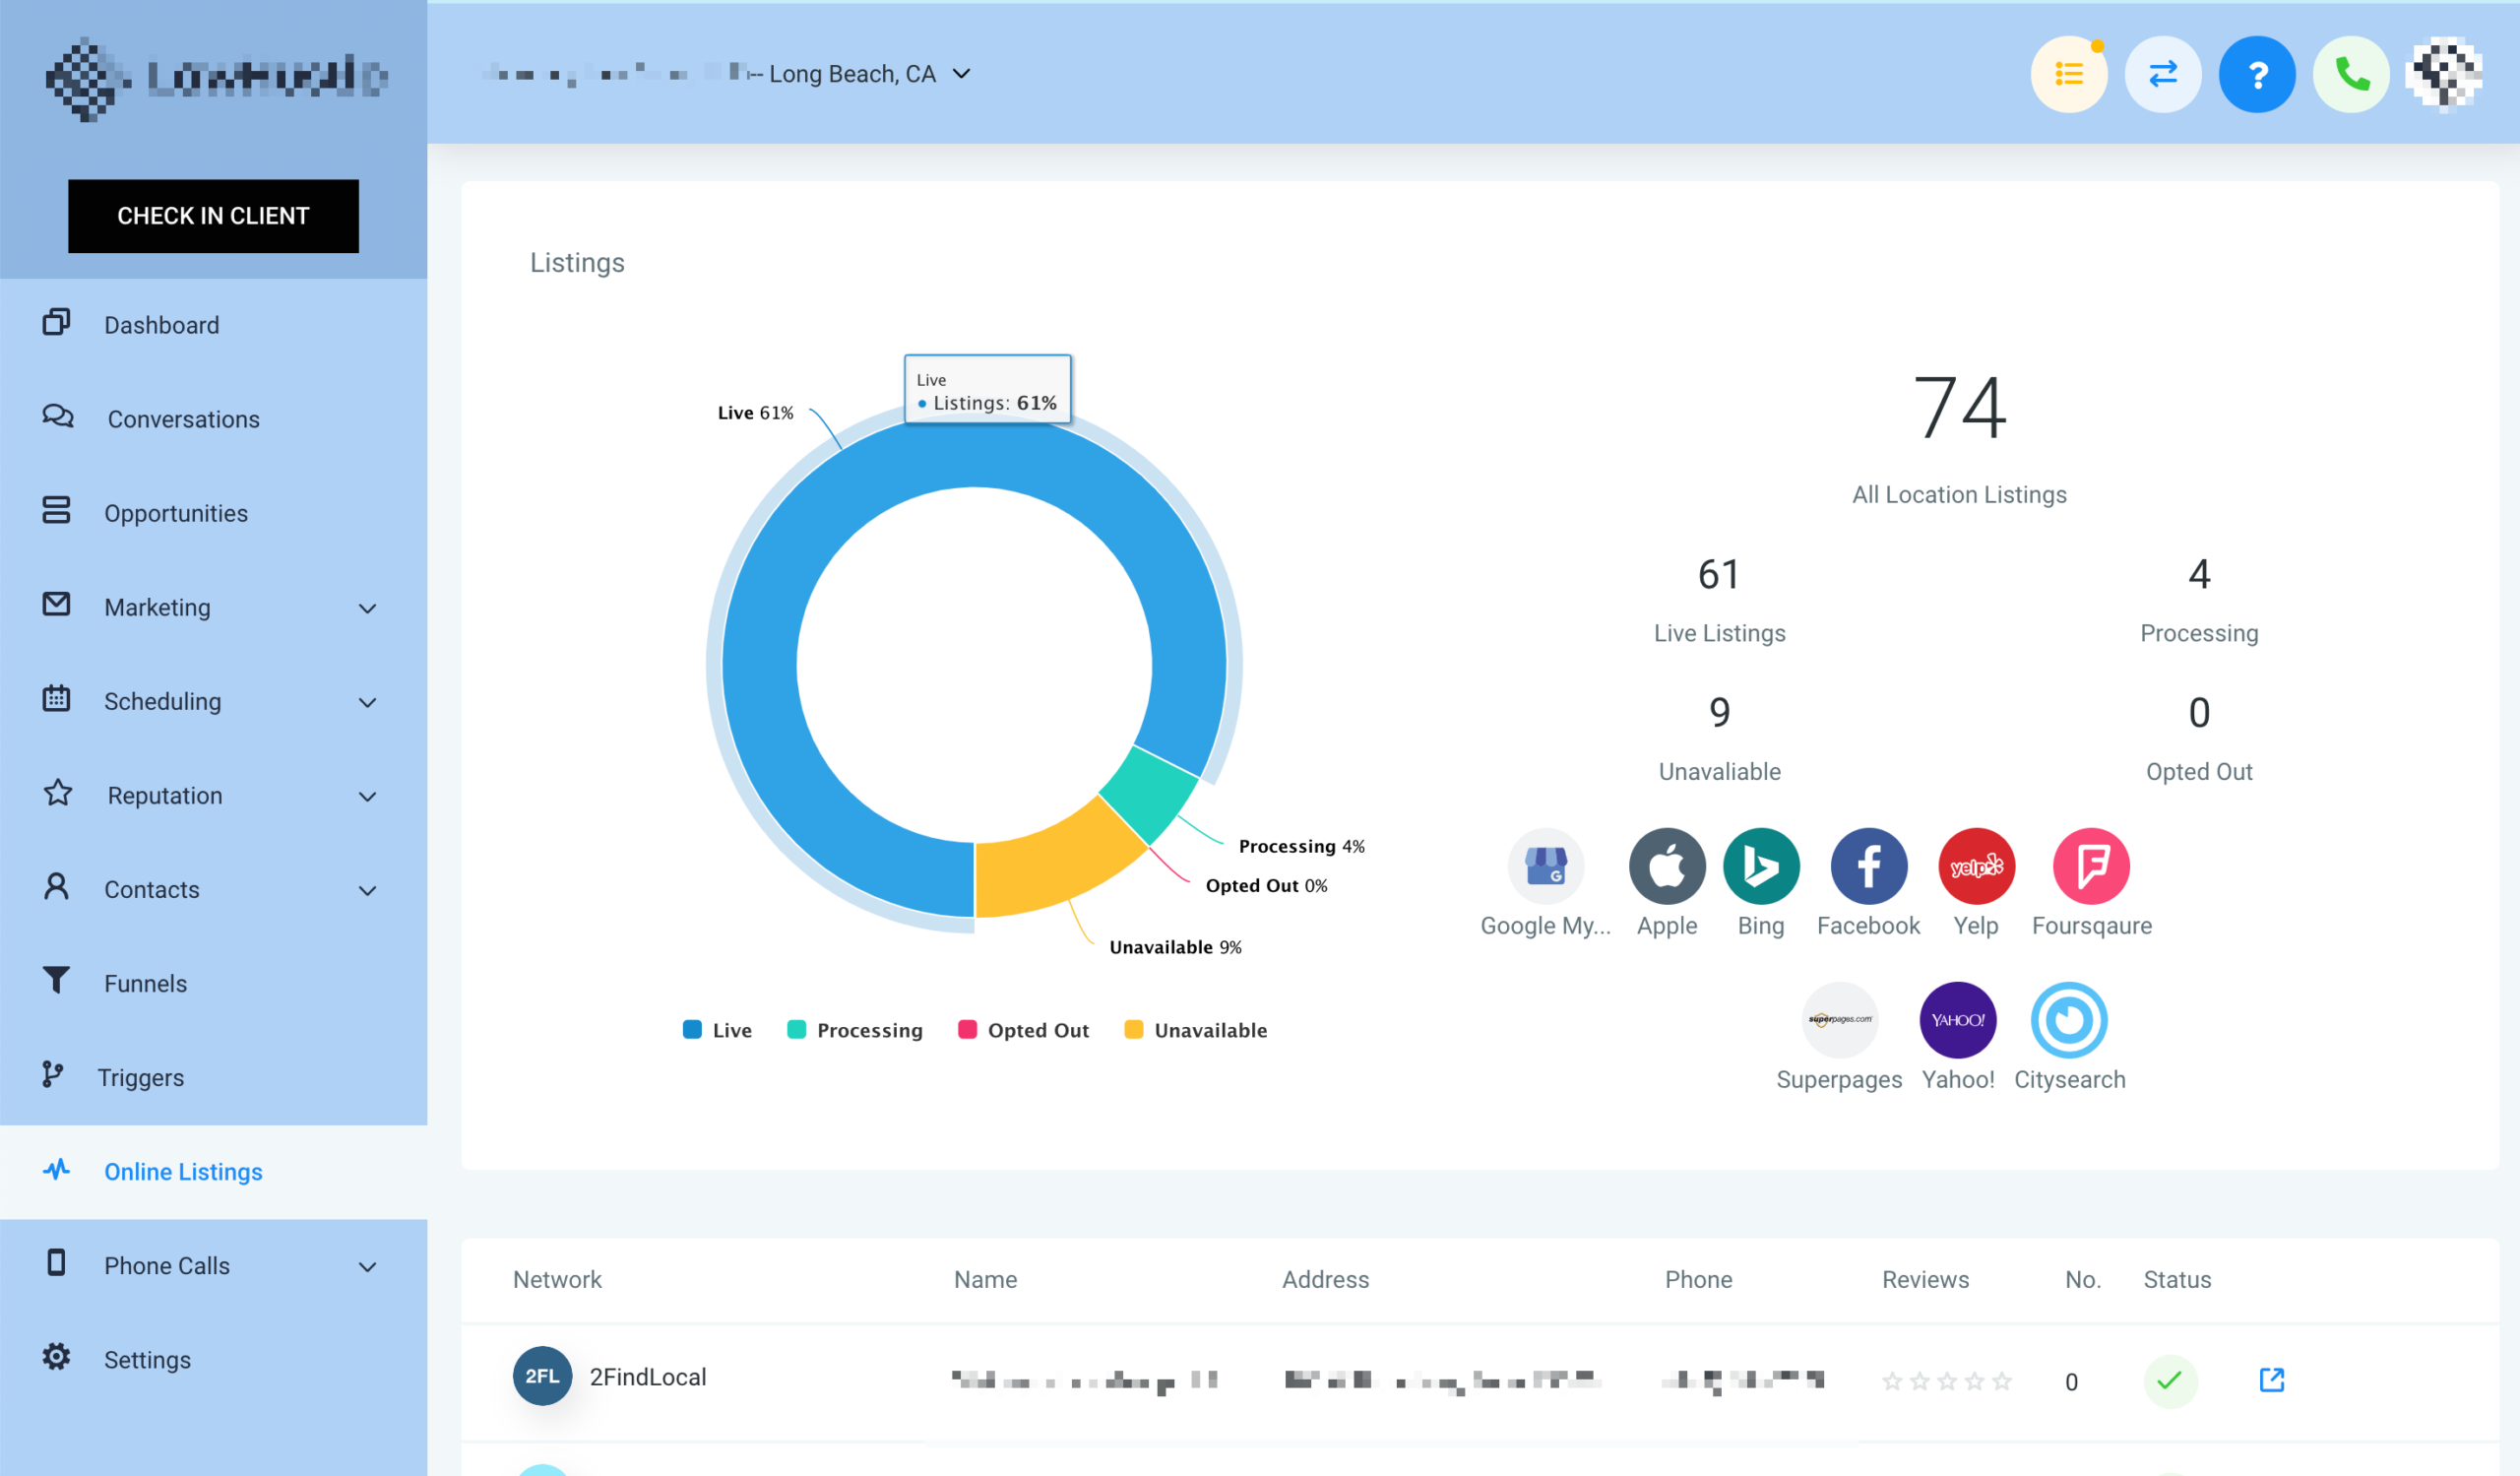Open the Foursquare listing icon
Viewport: 2520px width, 1476px height.
click(x=2091, y=865)
